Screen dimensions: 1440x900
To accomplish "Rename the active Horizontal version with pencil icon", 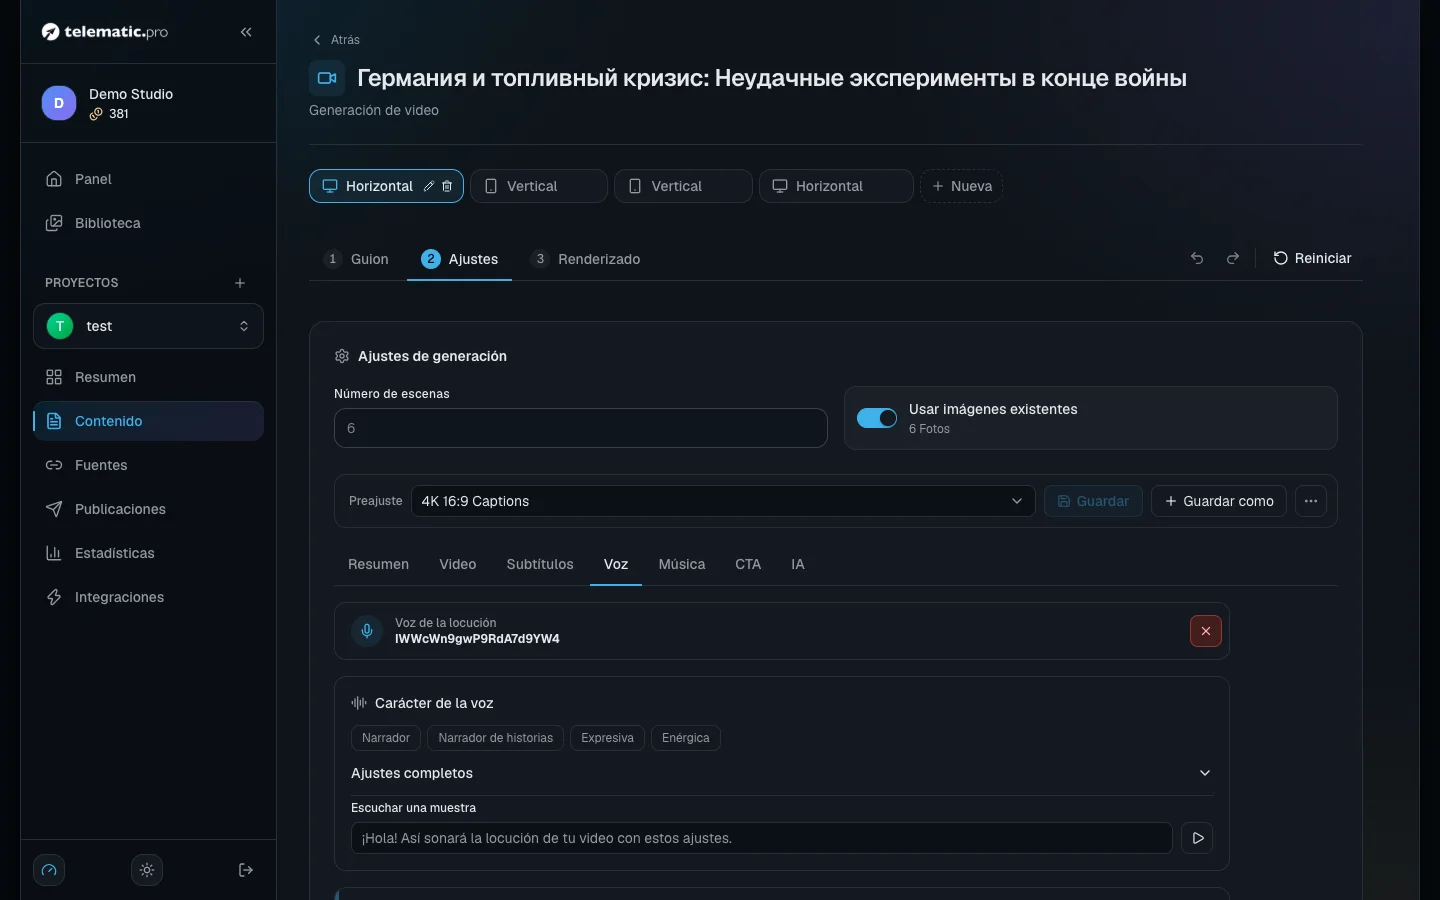I will click(429, 186).
